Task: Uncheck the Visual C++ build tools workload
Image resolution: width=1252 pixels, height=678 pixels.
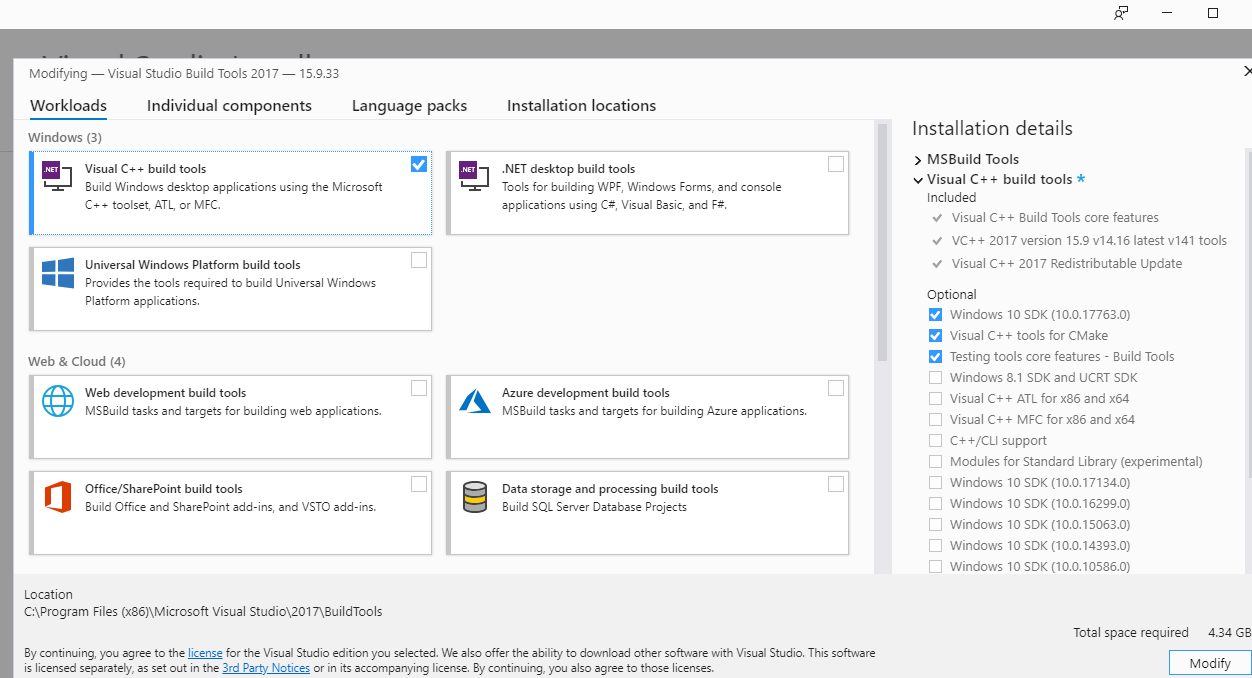Action: 419,164
